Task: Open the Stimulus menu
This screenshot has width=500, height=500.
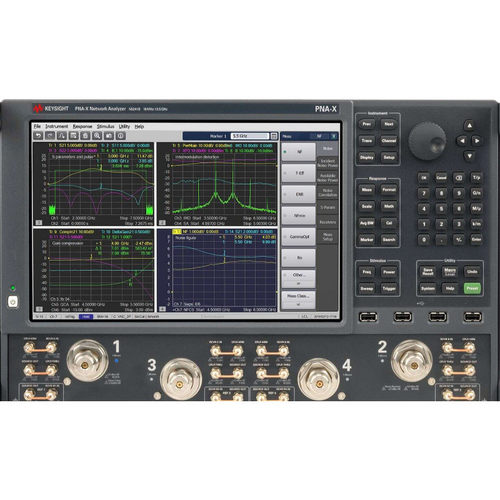Action: [105, 127]
